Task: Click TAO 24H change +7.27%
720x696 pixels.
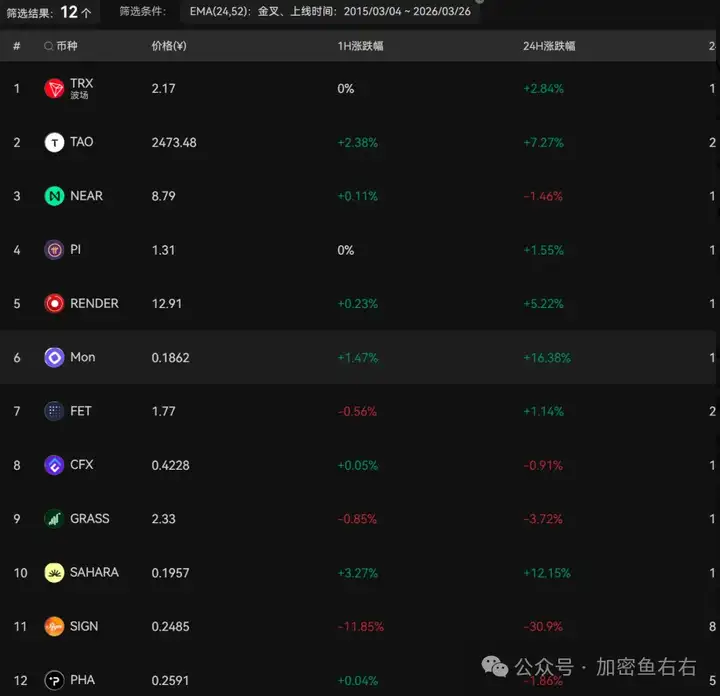Action: pyautogui.click(x=544, y=143)
